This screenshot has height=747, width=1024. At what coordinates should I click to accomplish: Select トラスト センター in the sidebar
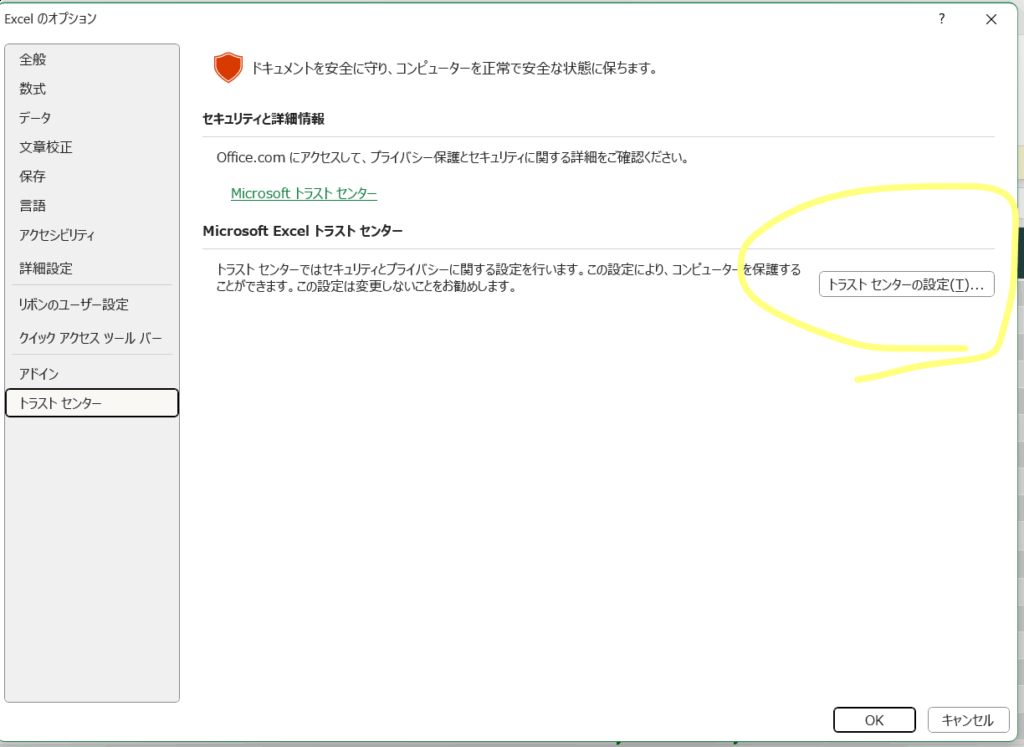tap(91, 403)
